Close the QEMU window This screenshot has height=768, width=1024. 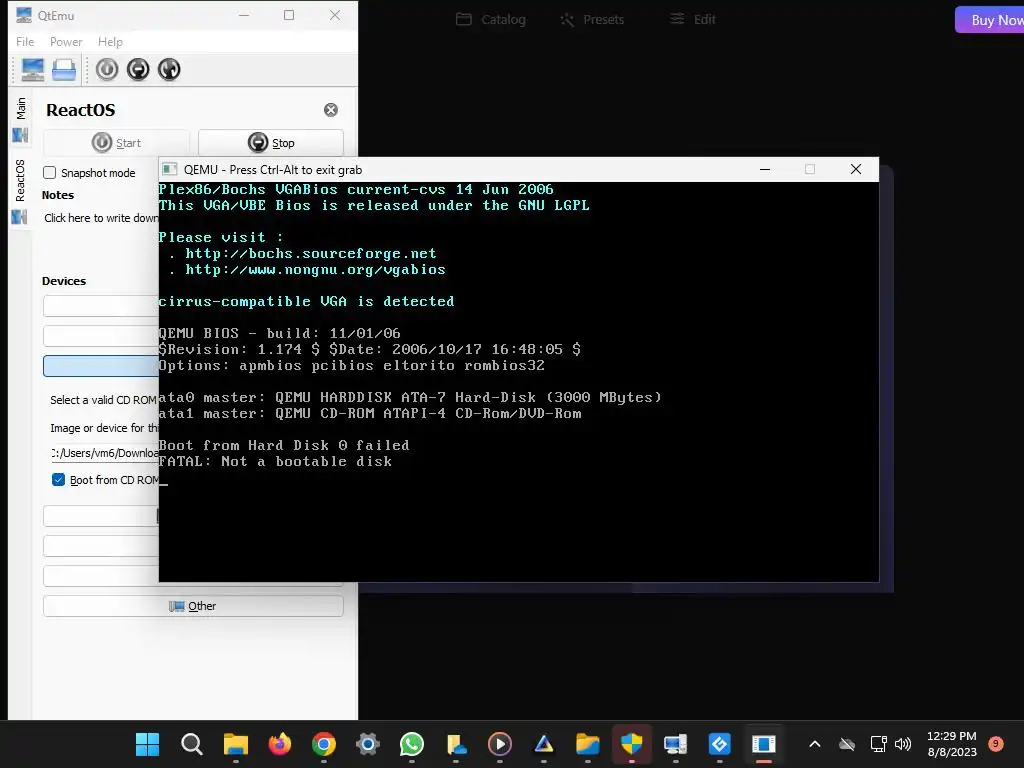pos(856,169)
